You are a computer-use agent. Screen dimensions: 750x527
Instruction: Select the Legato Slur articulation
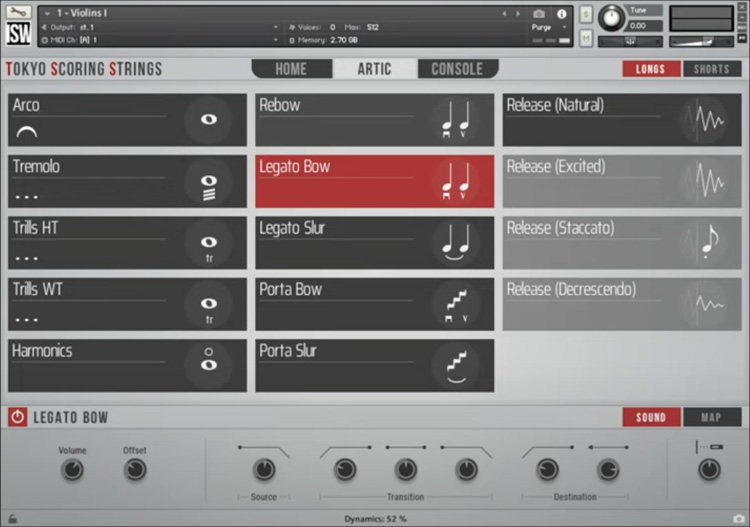375,242
